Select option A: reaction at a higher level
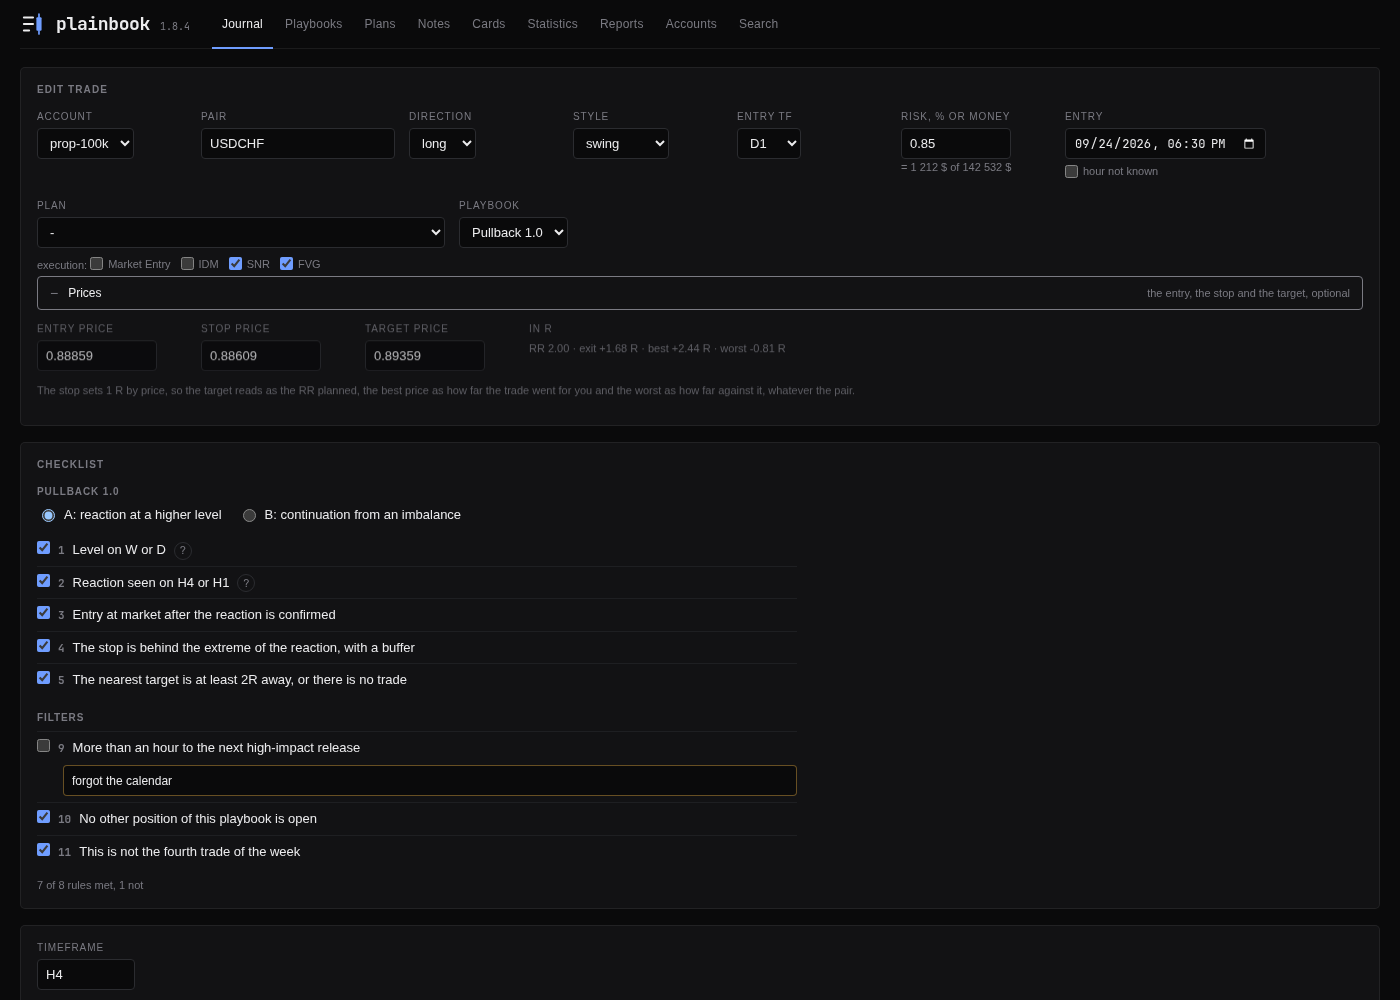 click(x=48, y=516)
